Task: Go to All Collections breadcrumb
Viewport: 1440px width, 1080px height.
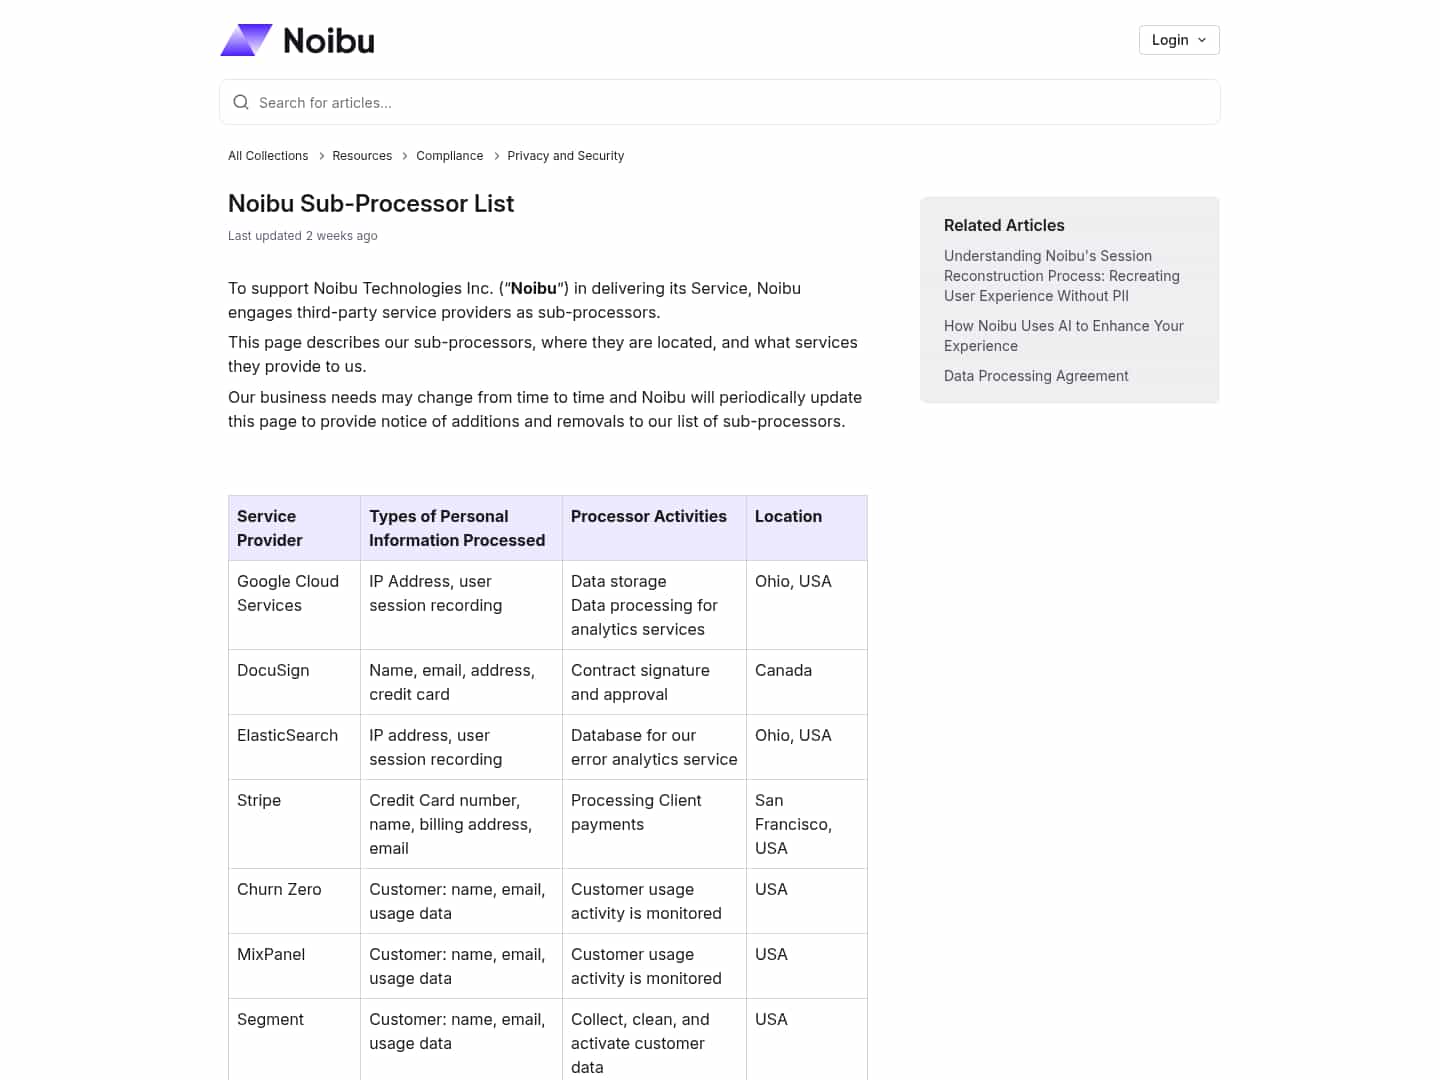Action: point(268,156)
